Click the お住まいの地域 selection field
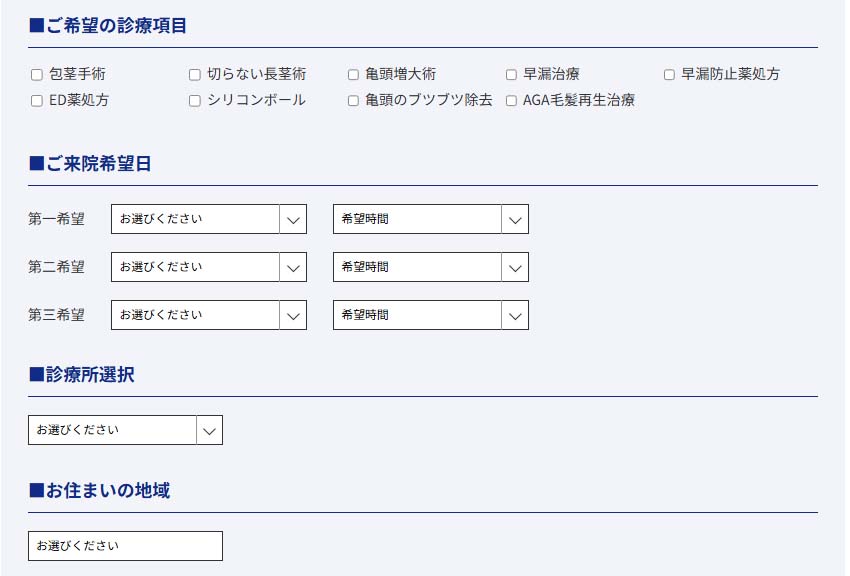The height and width of the screenshot is (576, 850). click(125, 546)
